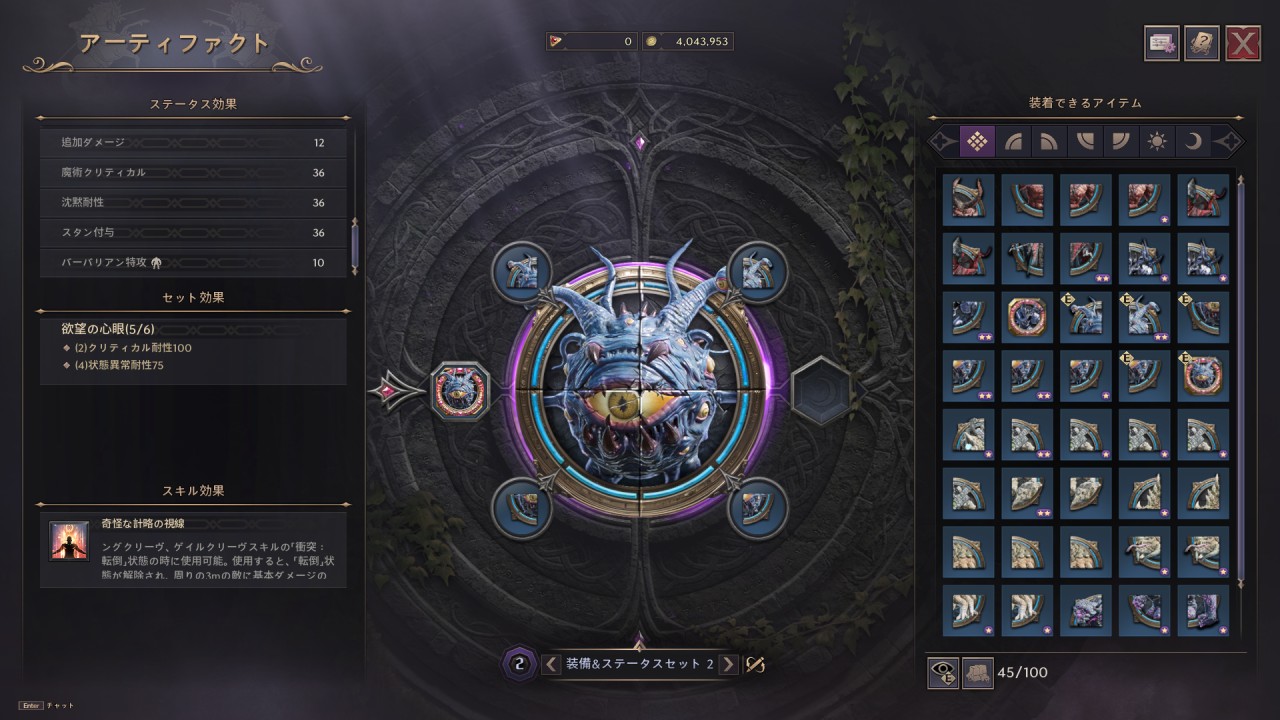Toggle the link-edit icon next to set name

pos(756,664)
